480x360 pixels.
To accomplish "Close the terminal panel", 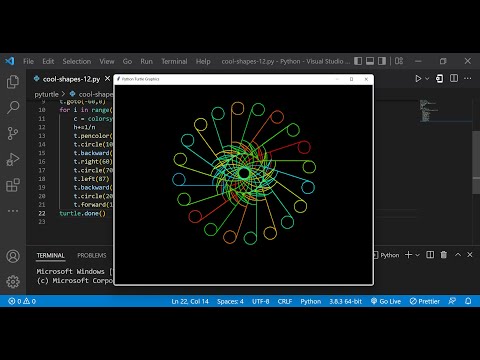I will click(x=470, y=255).
